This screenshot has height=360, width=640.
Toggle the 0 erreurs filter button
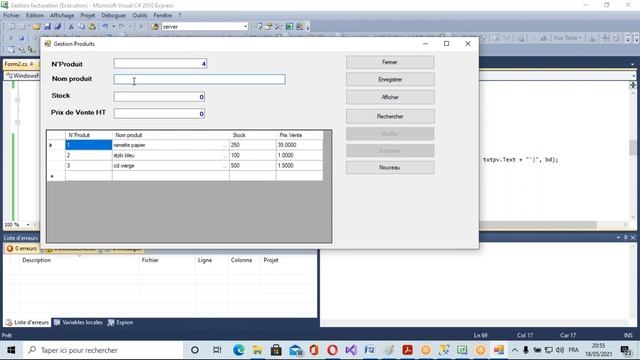[x=22, y=248]
